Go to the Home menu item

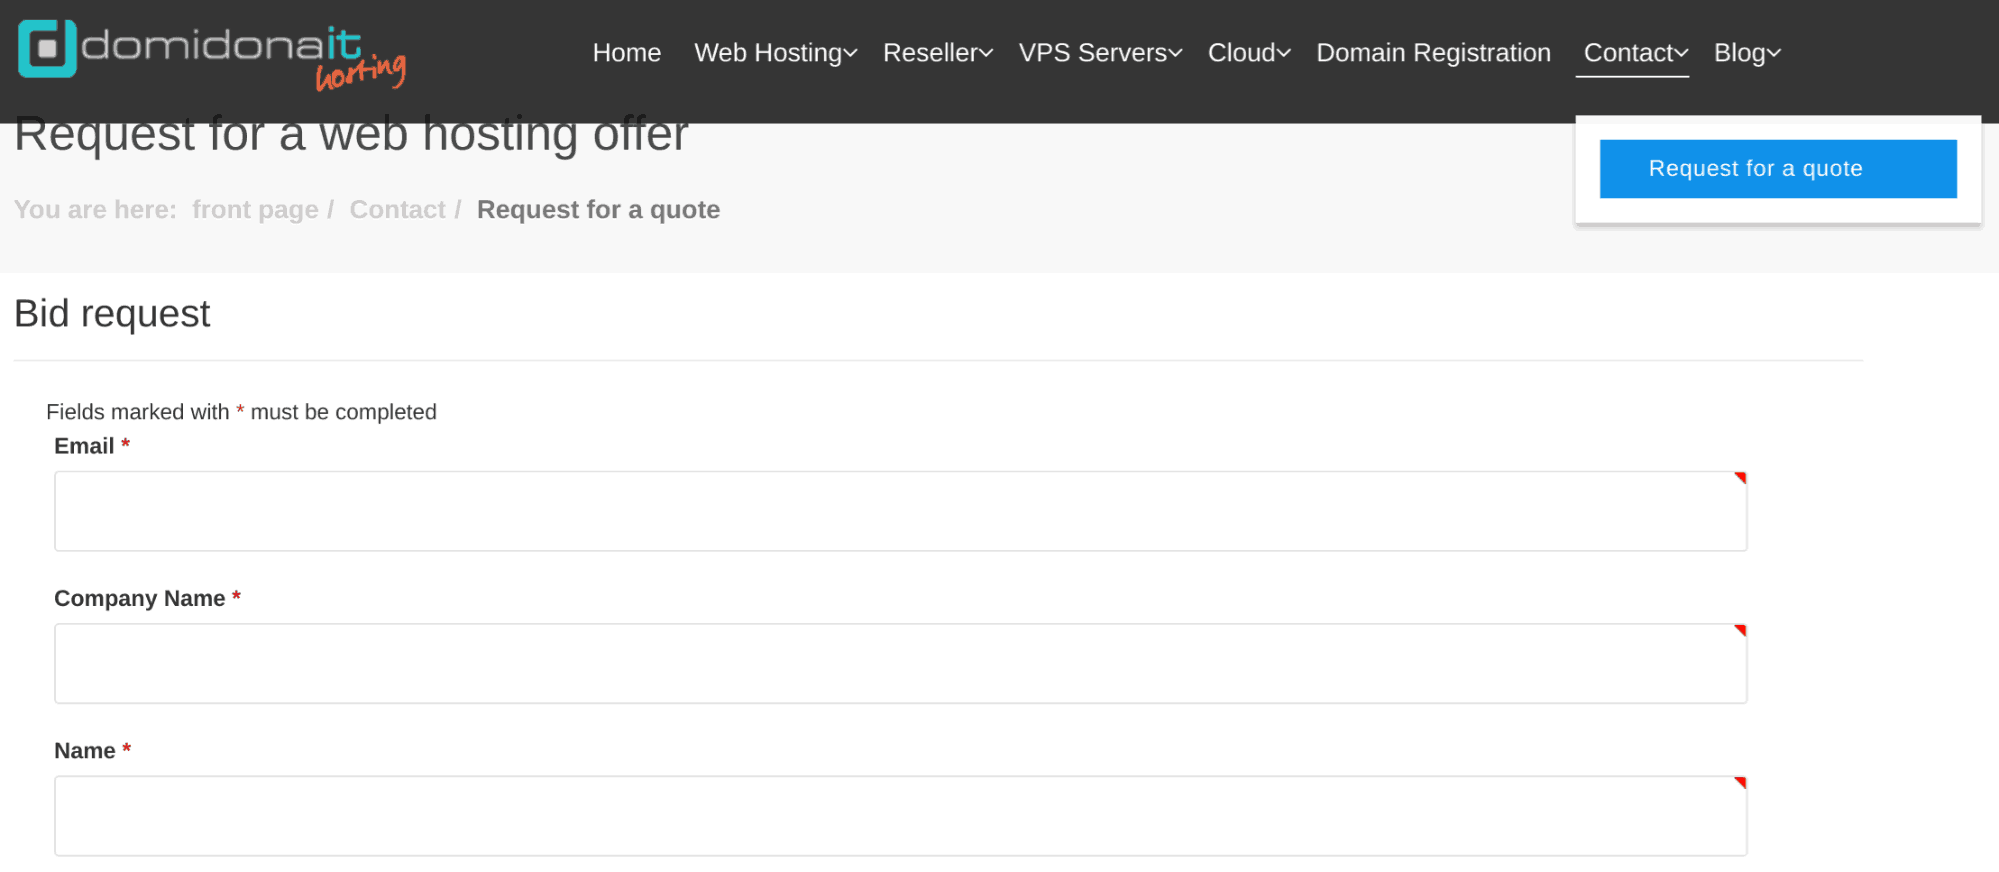[626, 53]
